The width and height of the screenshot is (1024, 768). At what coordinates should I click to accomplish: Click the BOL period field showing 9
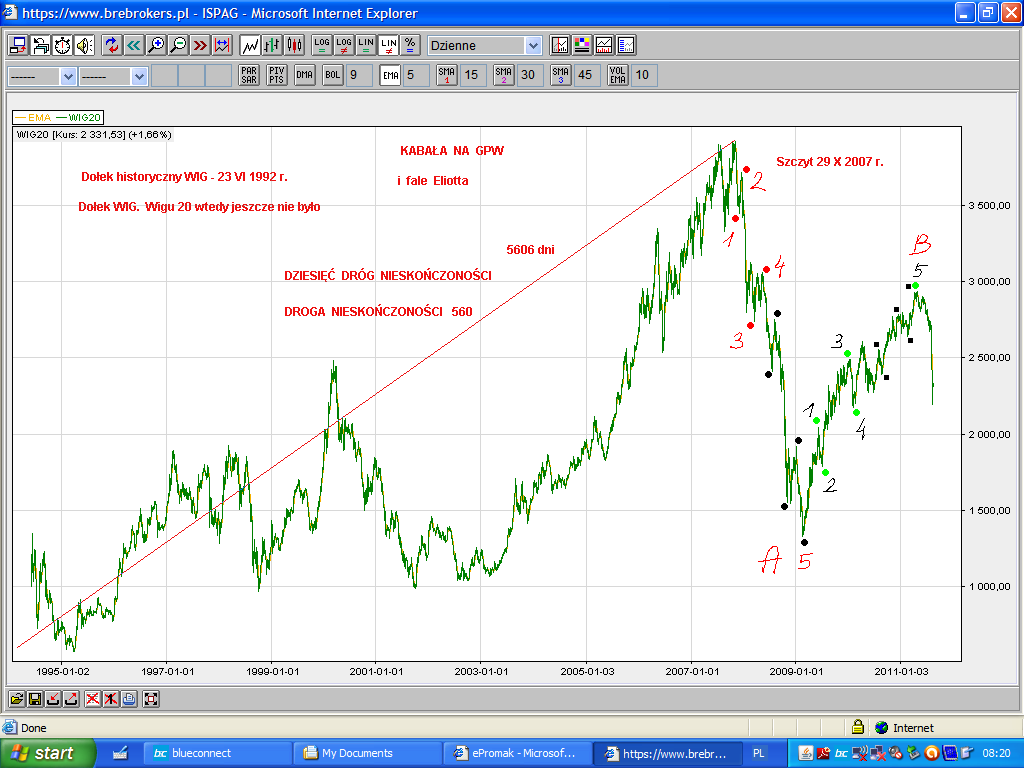point(359,75)
